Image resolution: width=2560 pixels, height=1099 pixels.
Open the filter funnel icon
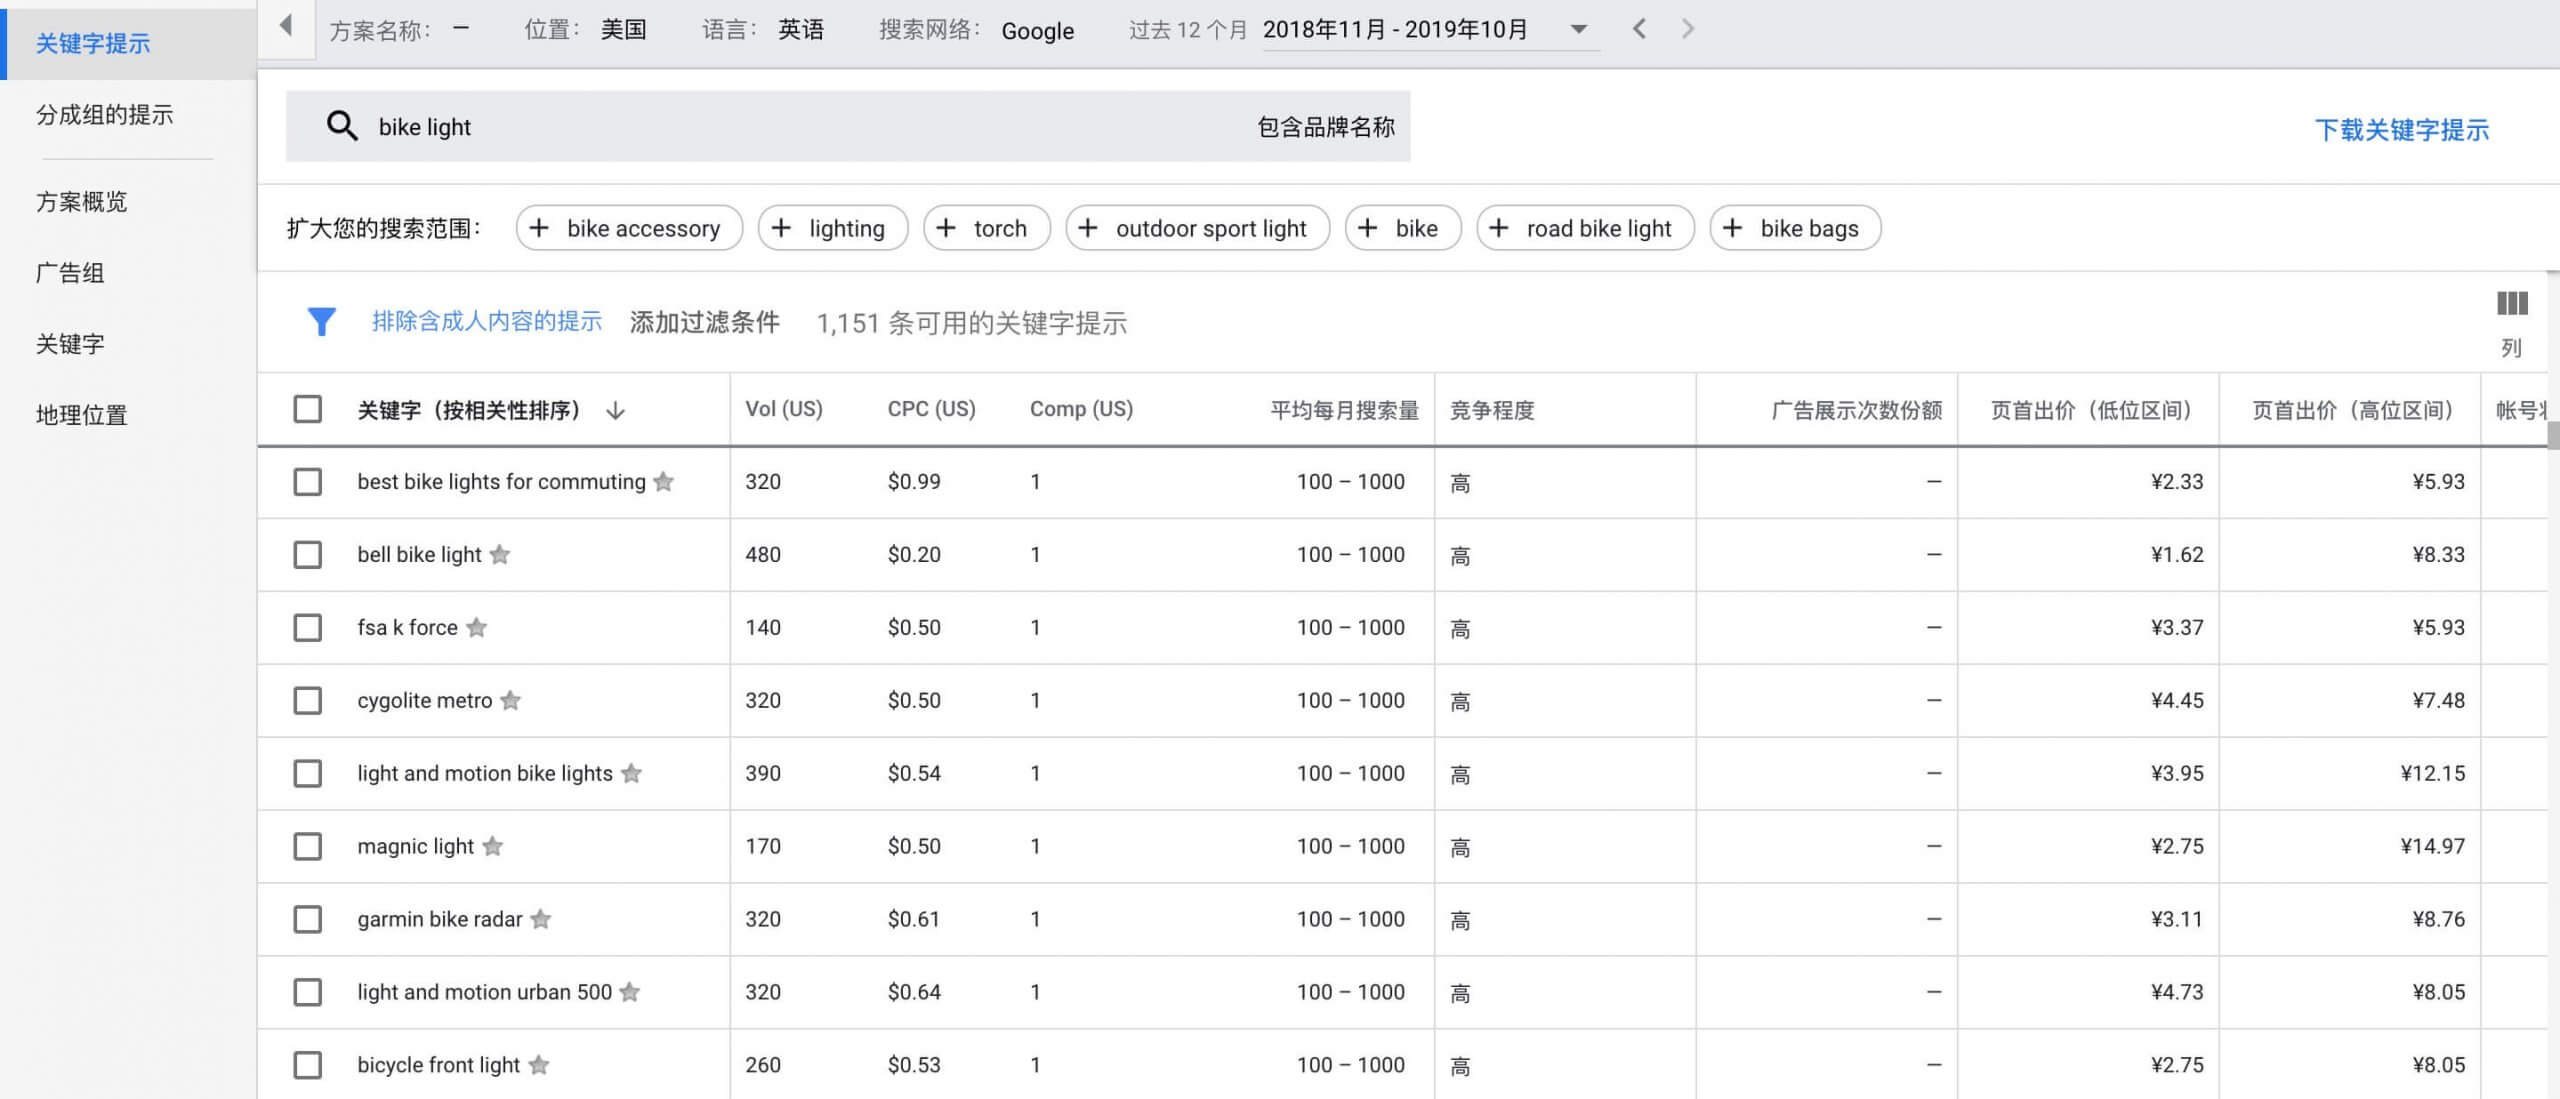(321, 321)
